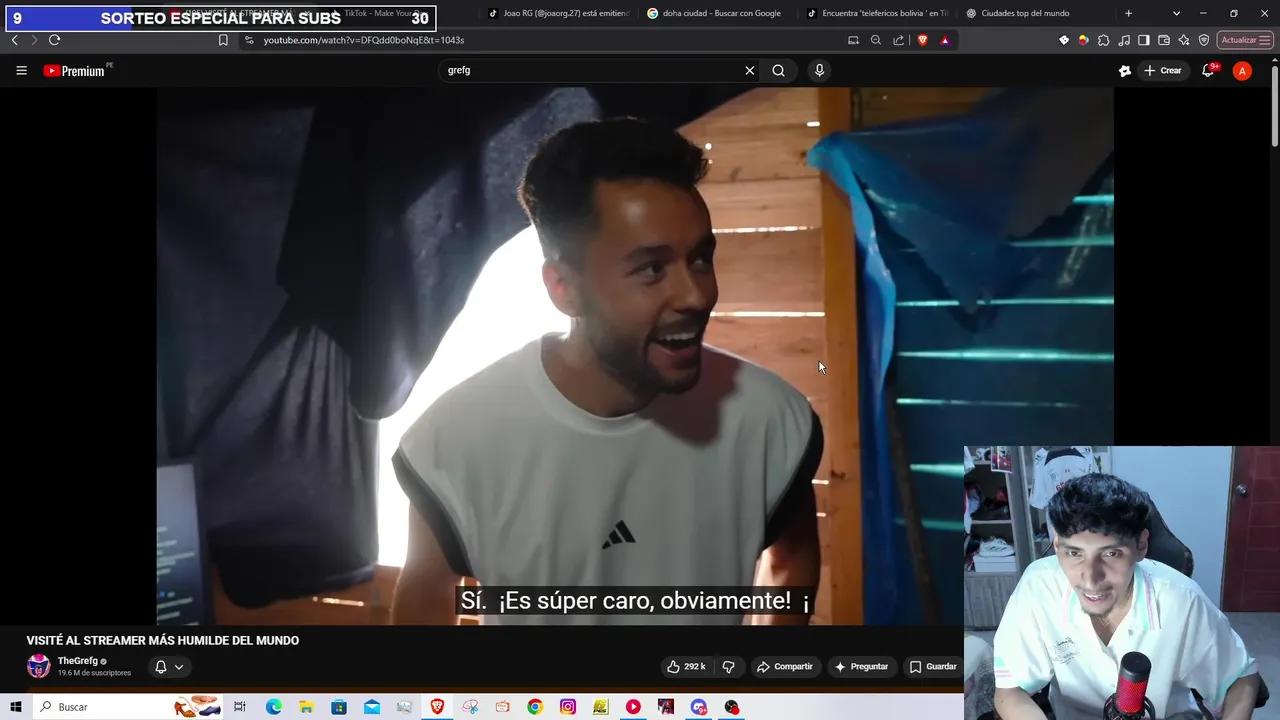Toggle the Brave sidebar panel
The height and width of the screenshot is (720, 1280).
pyautogui.click(x=1144, y=40)
